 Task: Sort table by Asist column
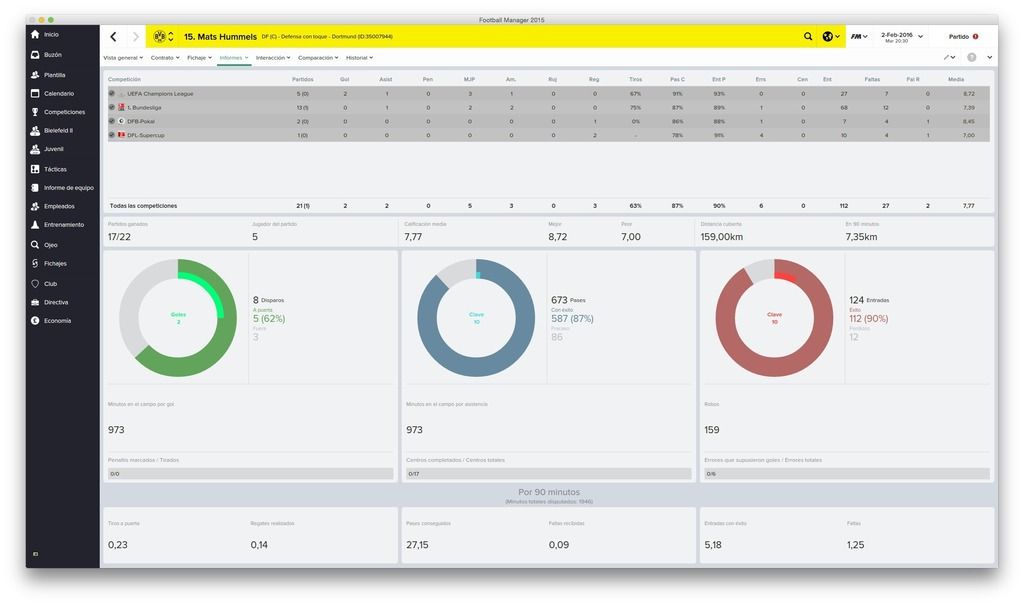pyautogui.click(x=386, y=79)
